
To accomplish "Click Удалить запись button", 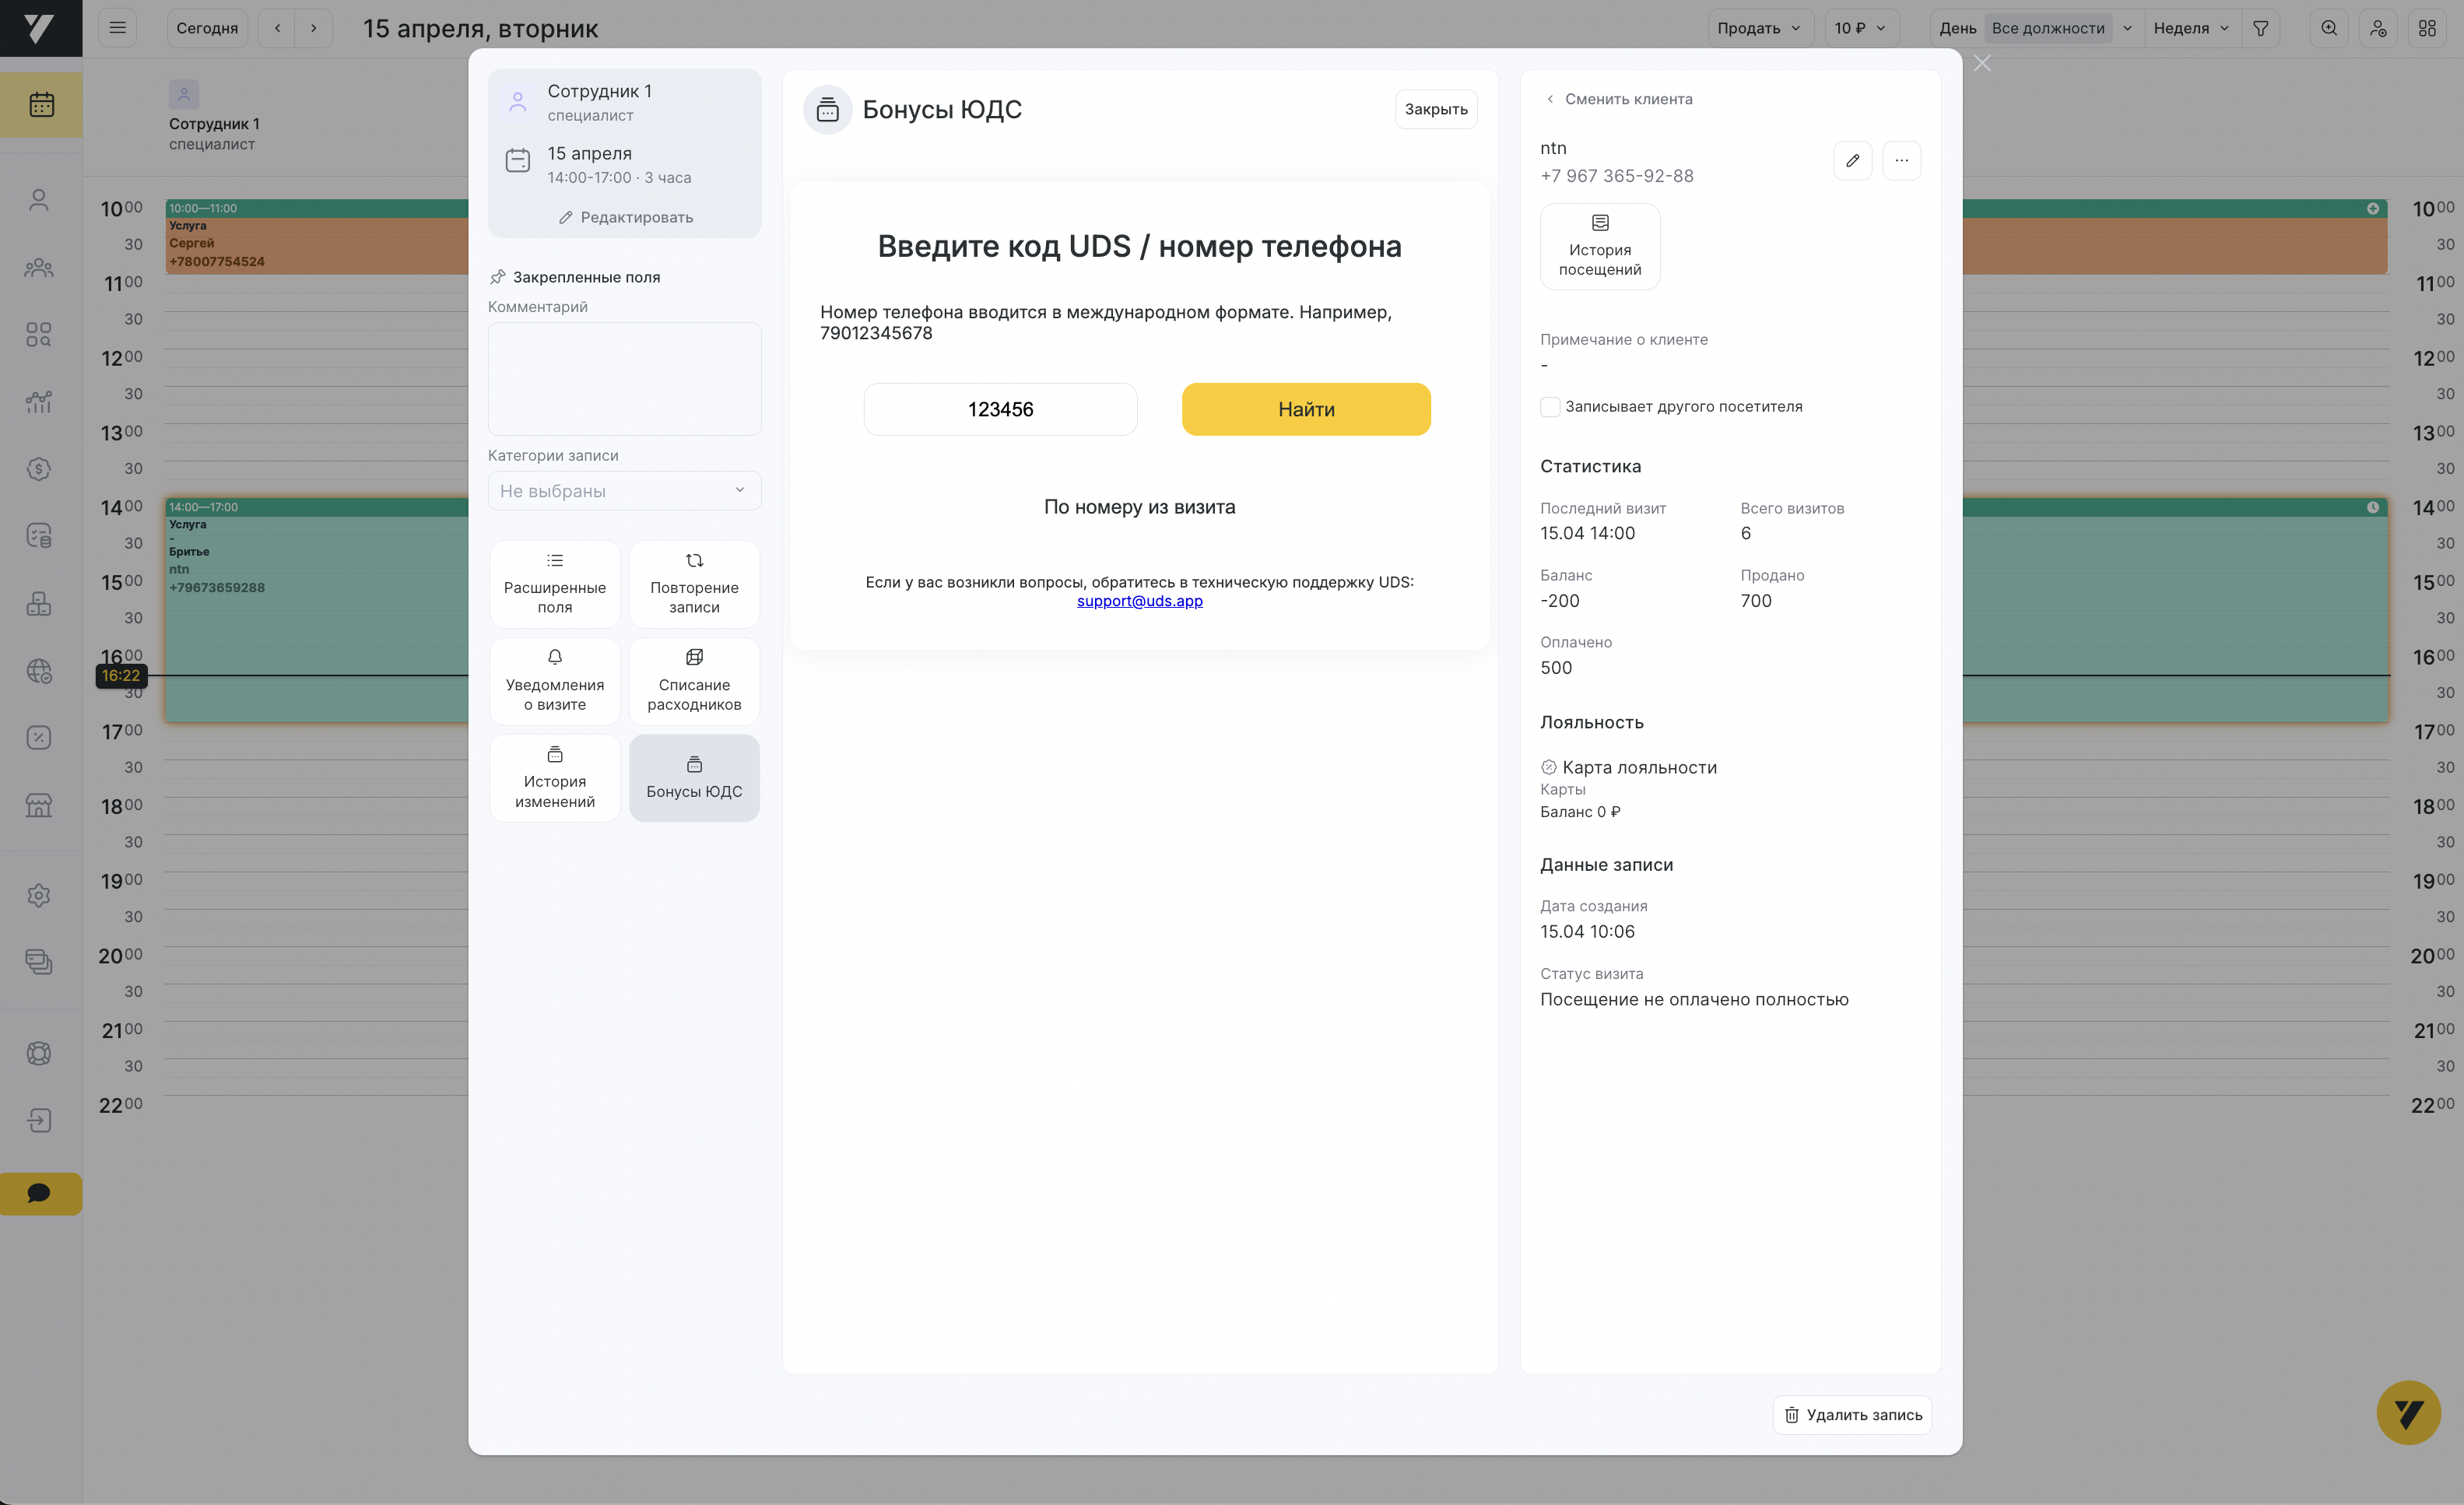I will coord(1852,1414).
